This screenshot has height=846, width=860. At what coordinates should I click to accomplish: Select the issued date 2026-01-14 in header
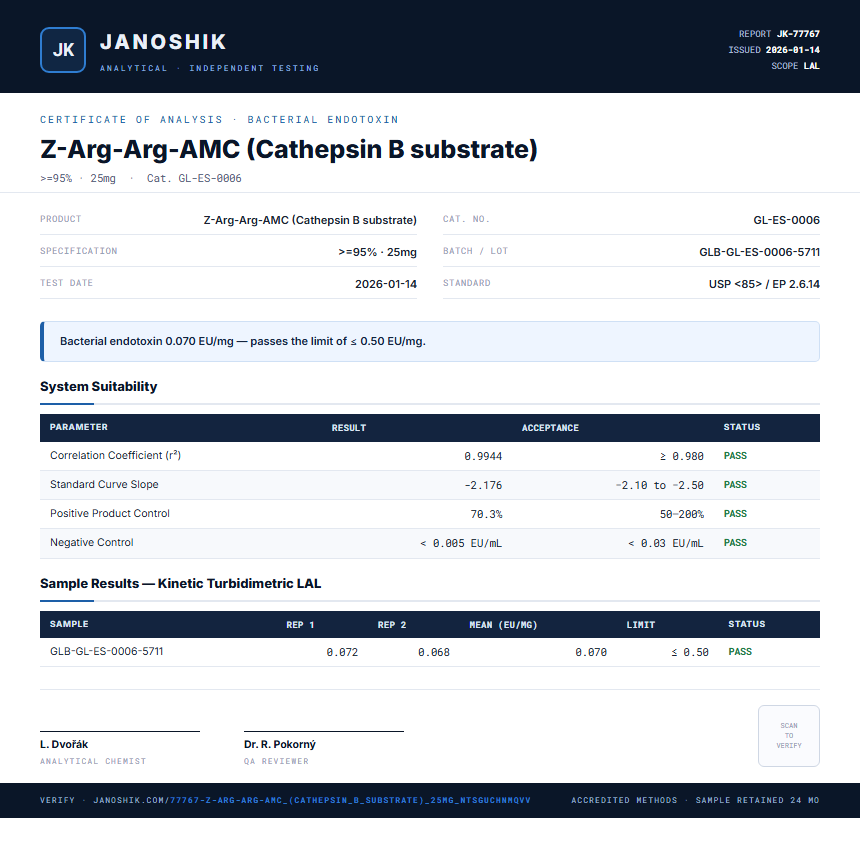point(793,50)
